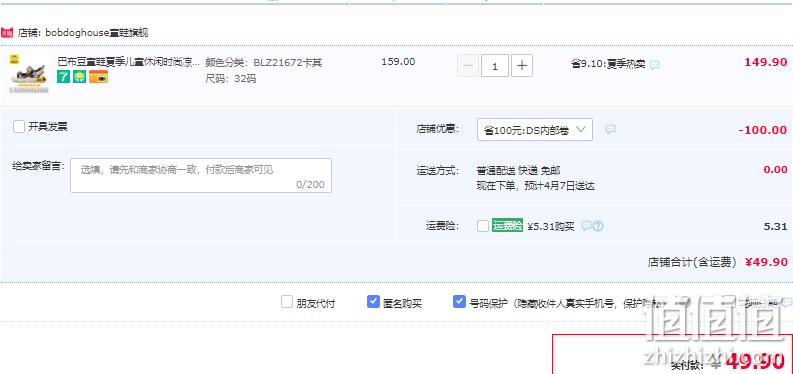Decrease quantity with the minus button

(x=468, y=66)
